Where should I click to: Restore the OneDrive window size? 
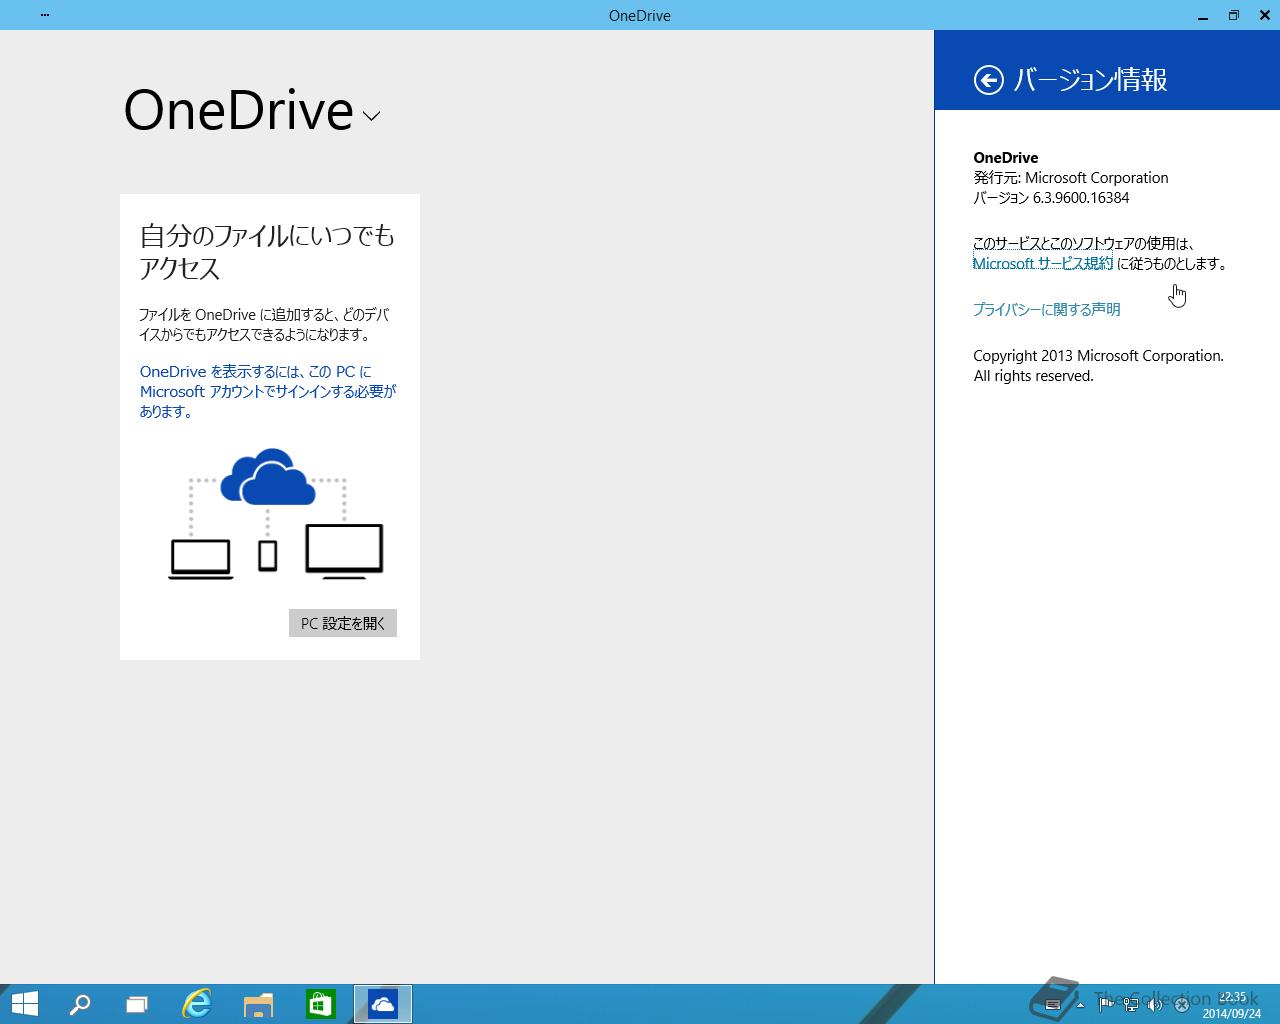1234,15
